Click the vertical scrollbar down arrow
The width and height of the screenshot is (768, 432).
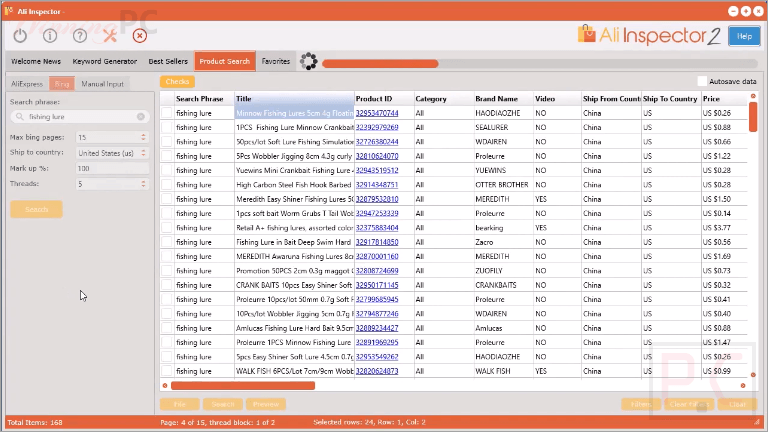[753, 375]
